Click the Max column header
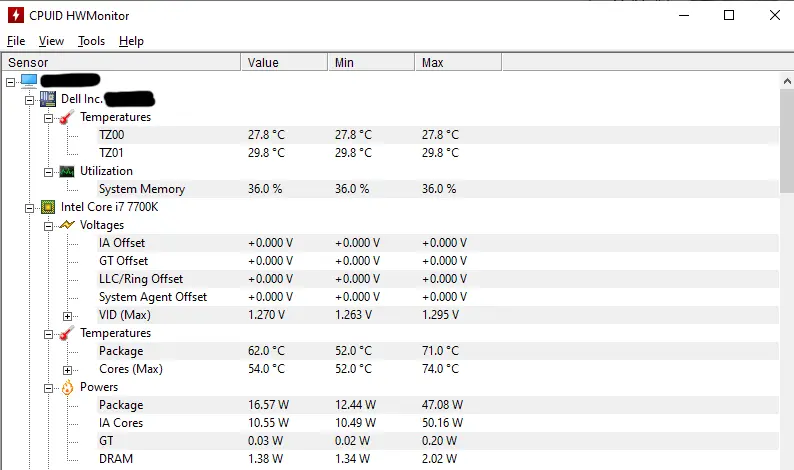Viewport: 794px width, 470px height. [x=459, y=62]
